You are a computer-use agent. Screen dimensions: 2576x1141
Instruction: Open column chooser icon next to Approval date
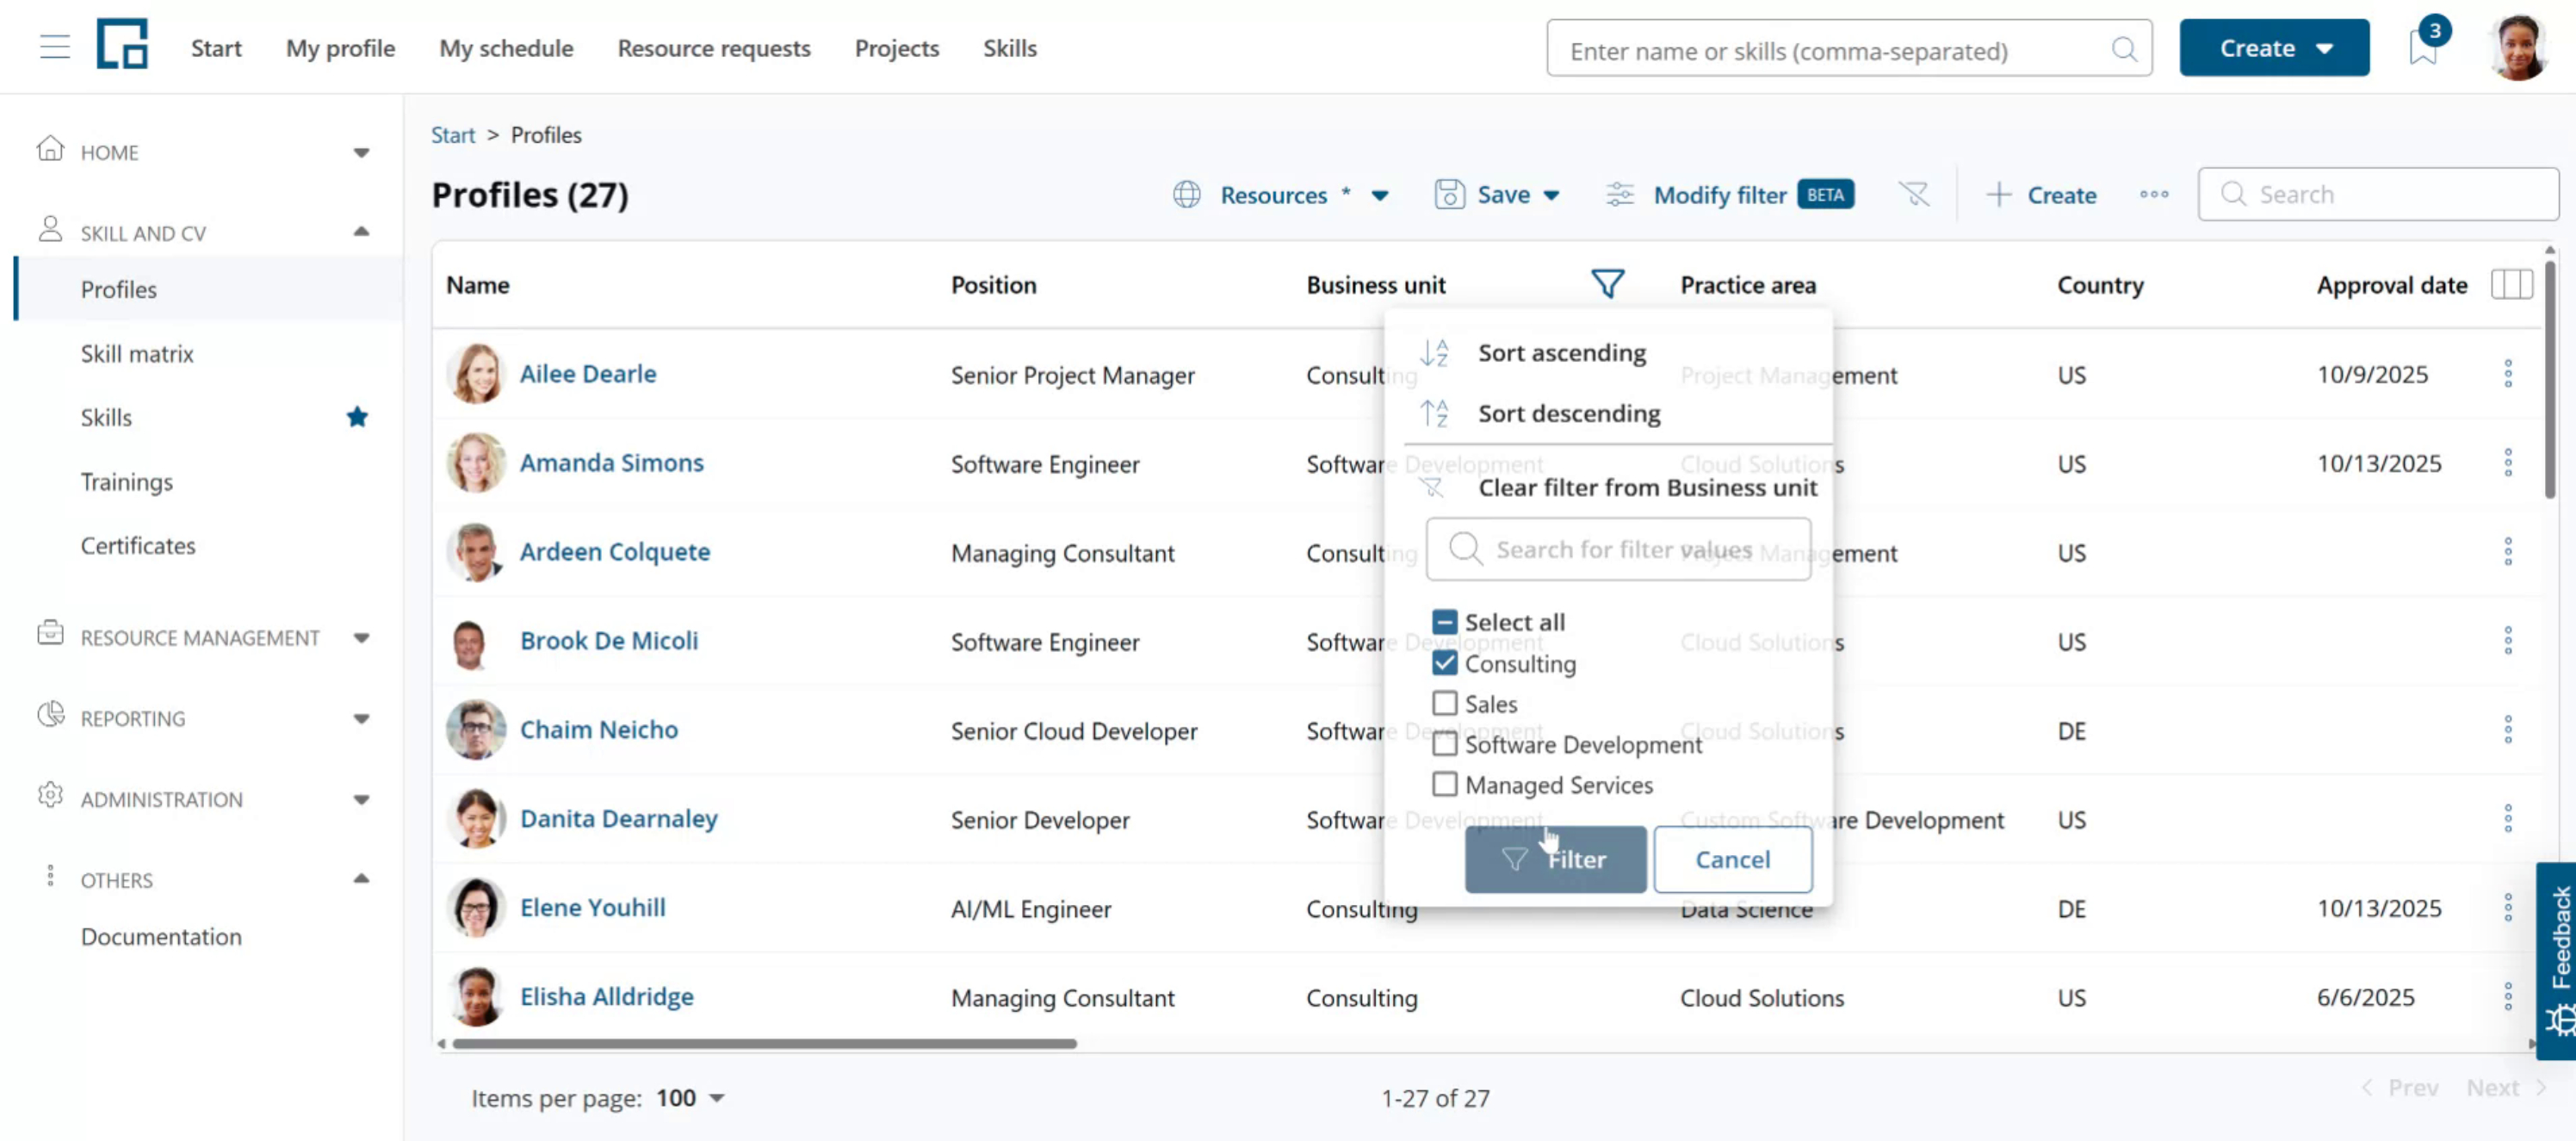pyautogui.click(x=2511, y=284)
